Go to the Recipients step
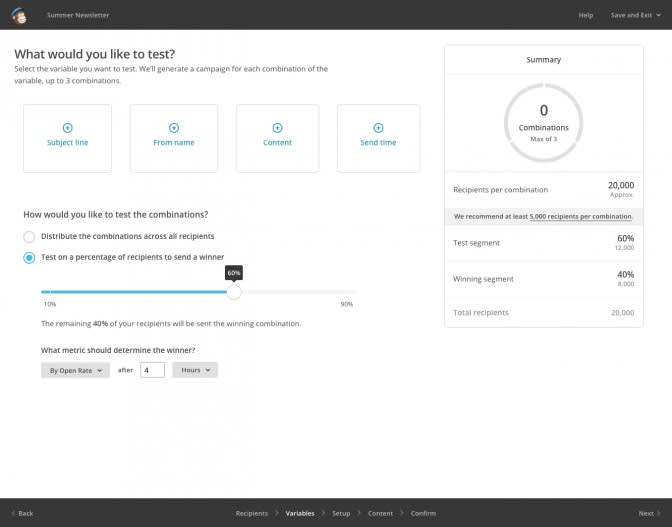This screenshot has width=672, height=527. [251, 513]
